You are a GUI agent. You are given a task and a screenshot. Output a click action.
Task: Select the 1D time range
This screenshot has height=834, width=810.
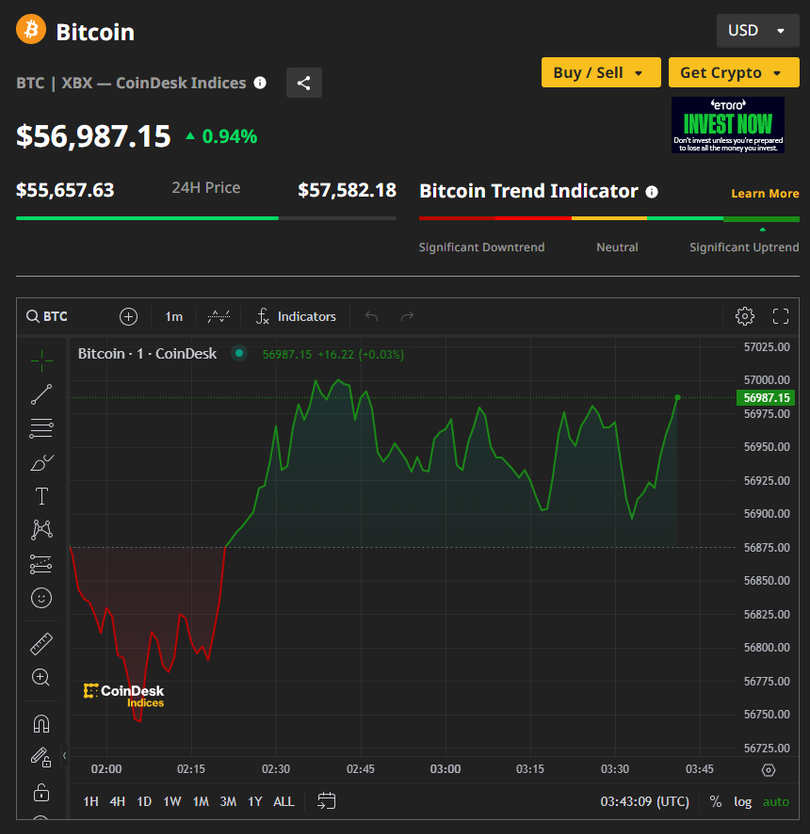(144, 801)
